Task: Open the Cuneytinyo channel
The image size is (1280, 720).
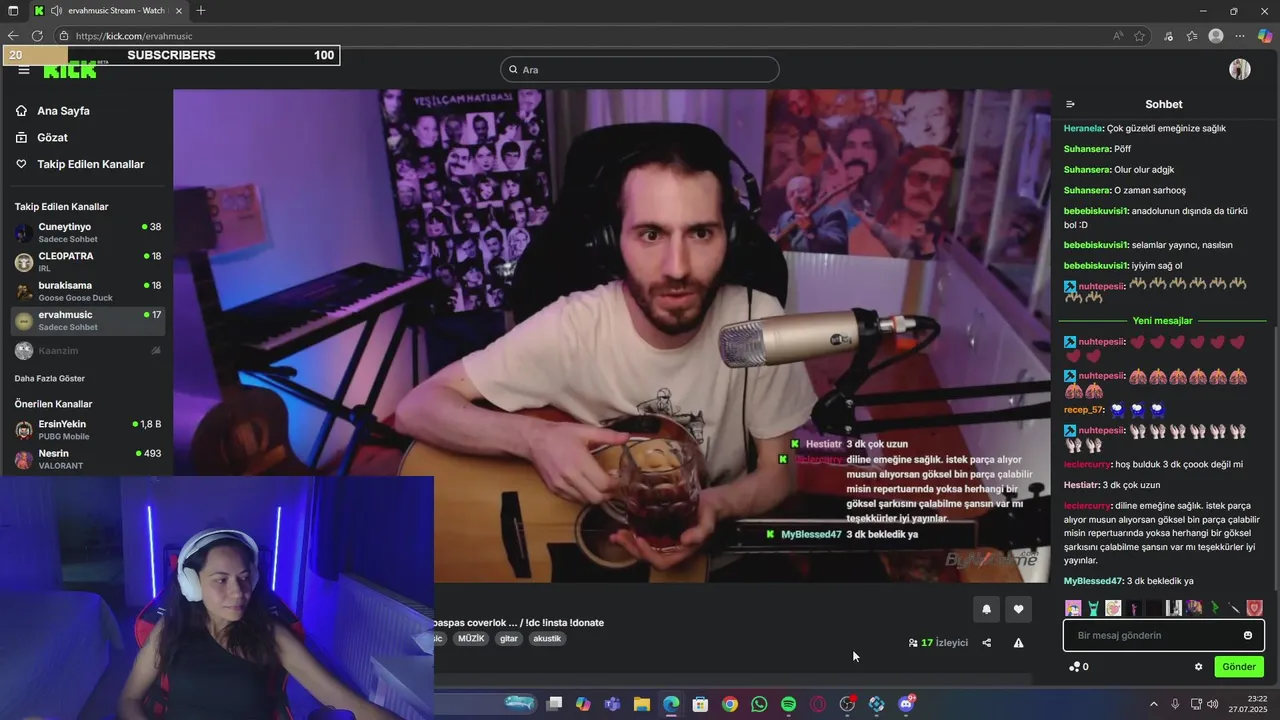Action: click(88, 233)
